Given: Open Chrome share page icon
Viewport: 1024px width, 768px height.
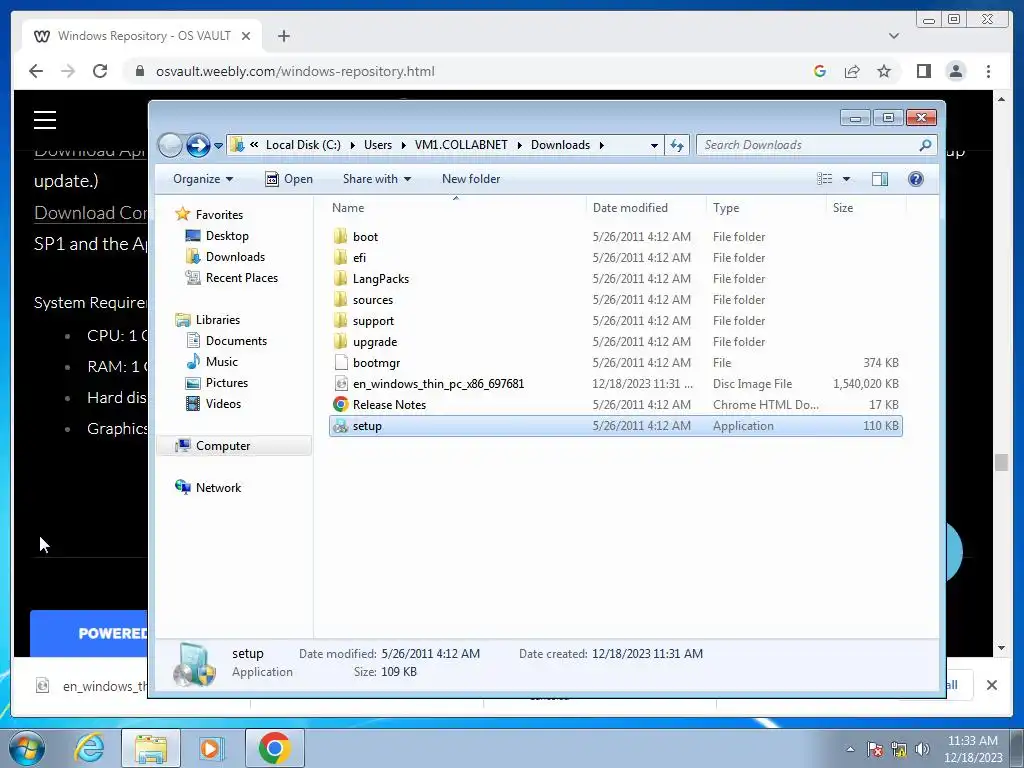Looking at the screenshot, I should coord(852,71).
